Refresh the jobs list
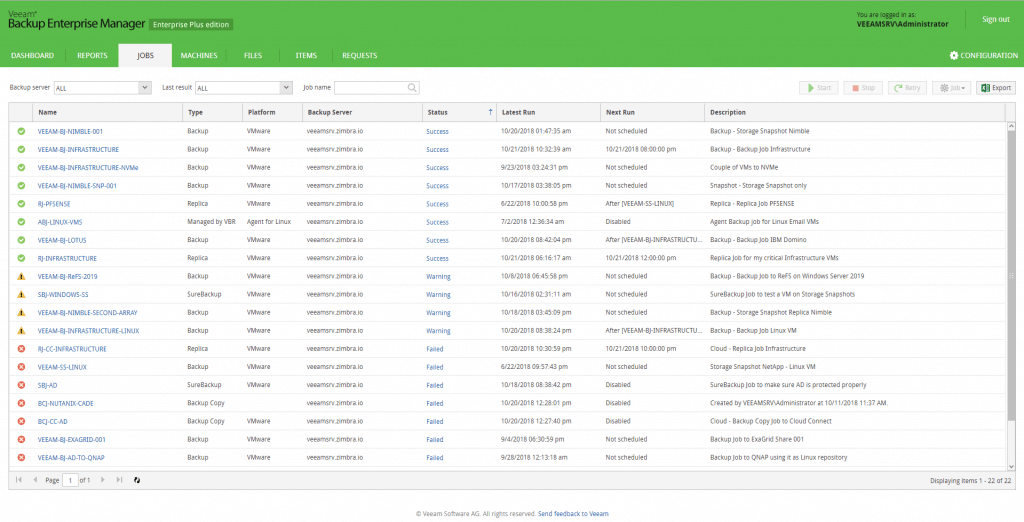Image resolution: width=1024 pixels, height=522 pixels. pyautogui.click(x=137, y=480)
